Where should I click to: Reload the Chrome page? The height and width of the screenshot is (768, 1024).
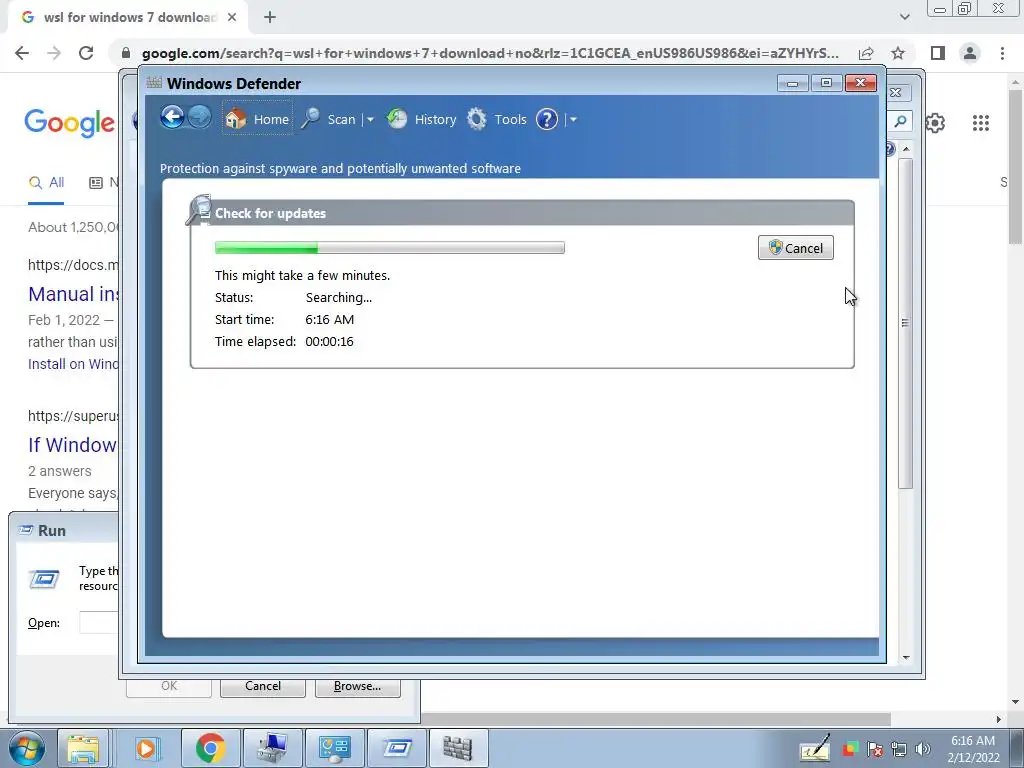click(86, 53)
